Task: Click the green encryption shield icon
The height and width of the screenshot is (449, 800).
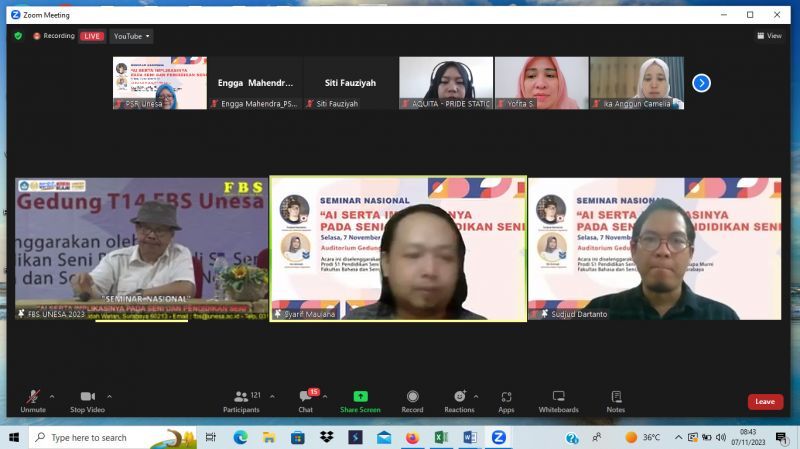Action: [x=18, y=36]
